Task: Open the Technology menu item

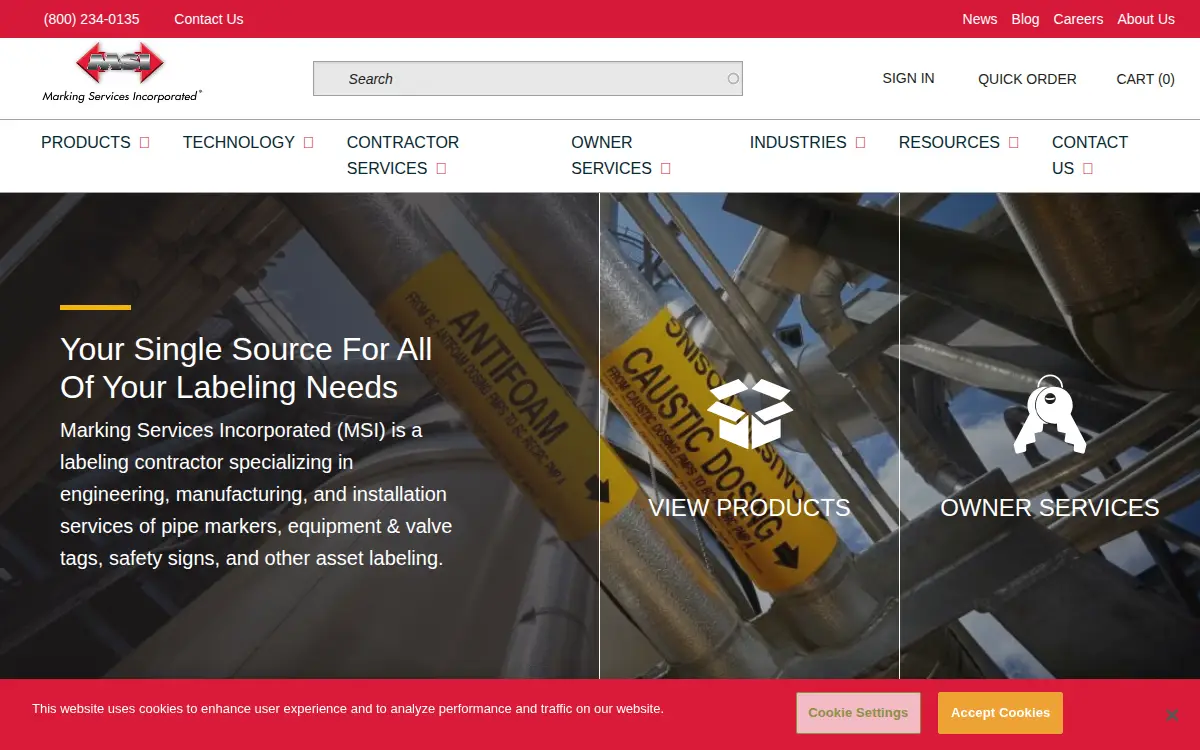Action: point(239,142)
